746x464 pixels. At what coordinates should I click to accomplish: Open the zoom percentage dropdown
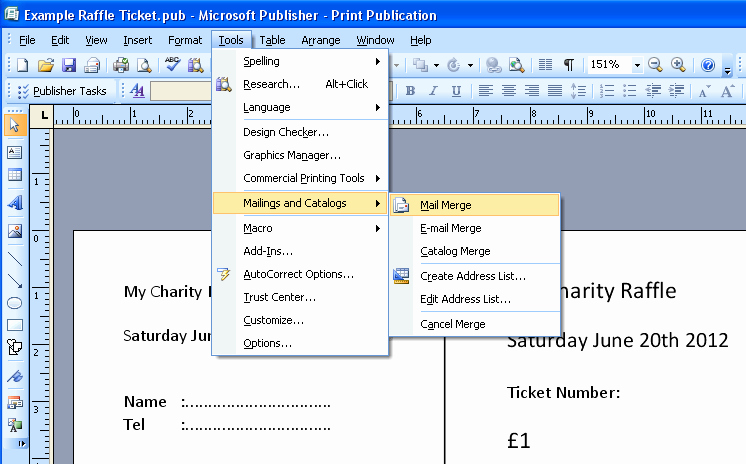(x=637, y=65)
